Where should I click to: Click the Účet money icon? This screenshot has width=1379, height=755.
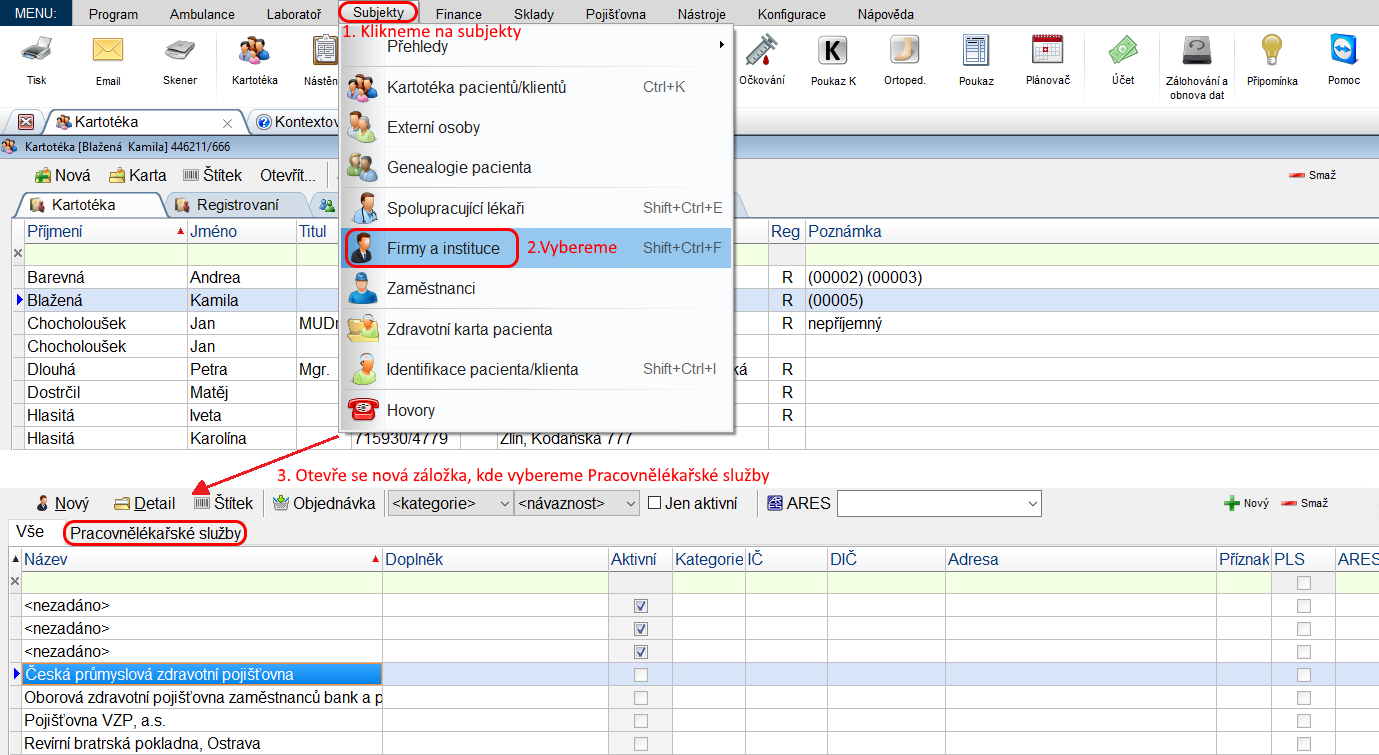click(x=1122, y=51)
